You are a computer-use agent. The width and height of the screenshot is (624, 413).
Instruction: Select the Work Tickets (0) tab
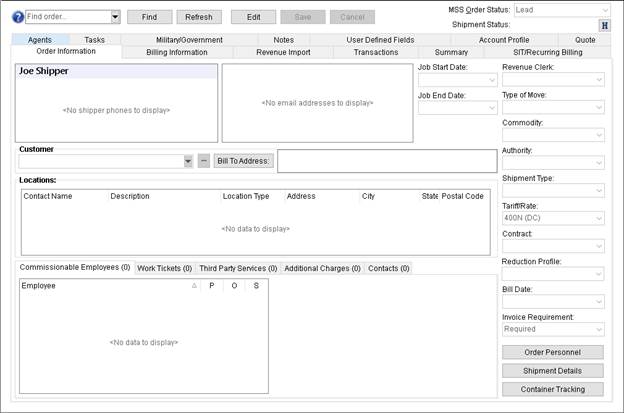pyautogui.click(x=164, y=268)
